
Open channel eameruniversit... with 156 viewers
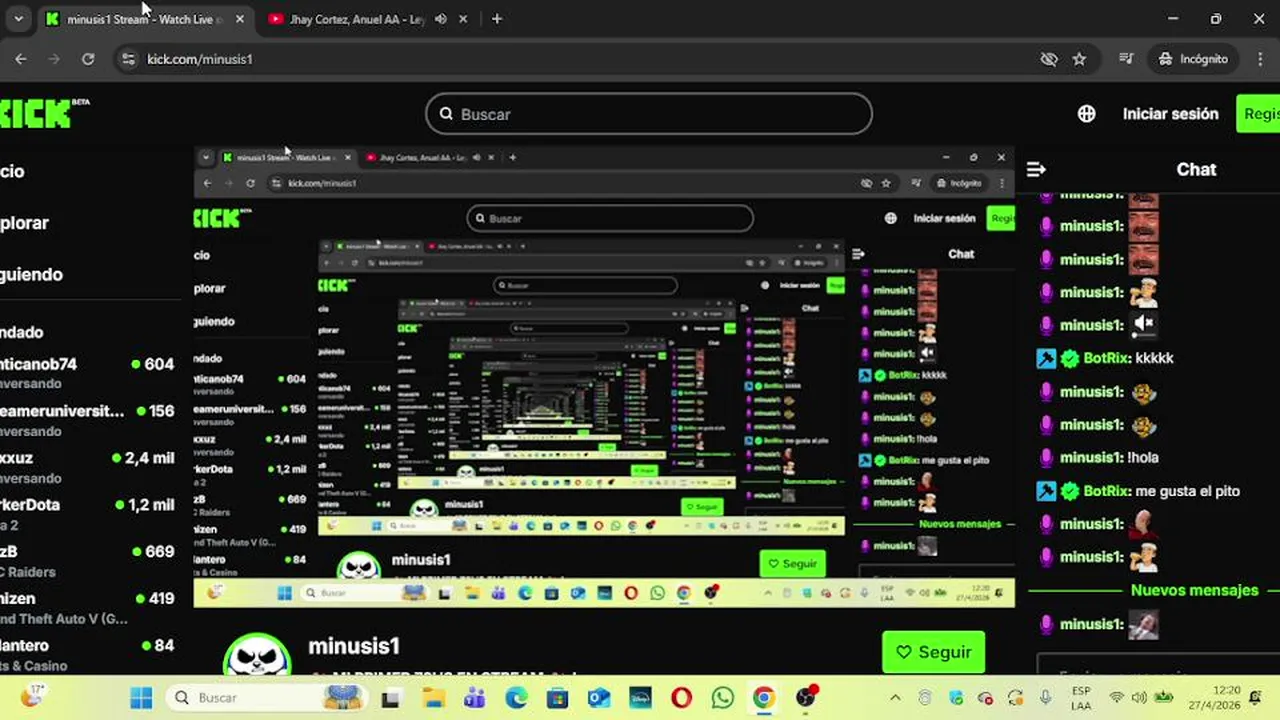(x=87, y=420)
